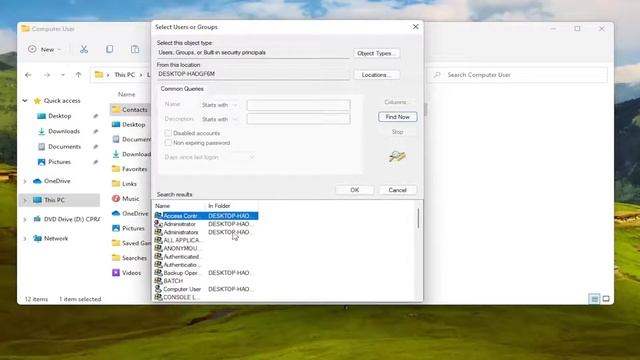
Task: Select the Backup Oper... result row
Action: (x=206, y=273)
